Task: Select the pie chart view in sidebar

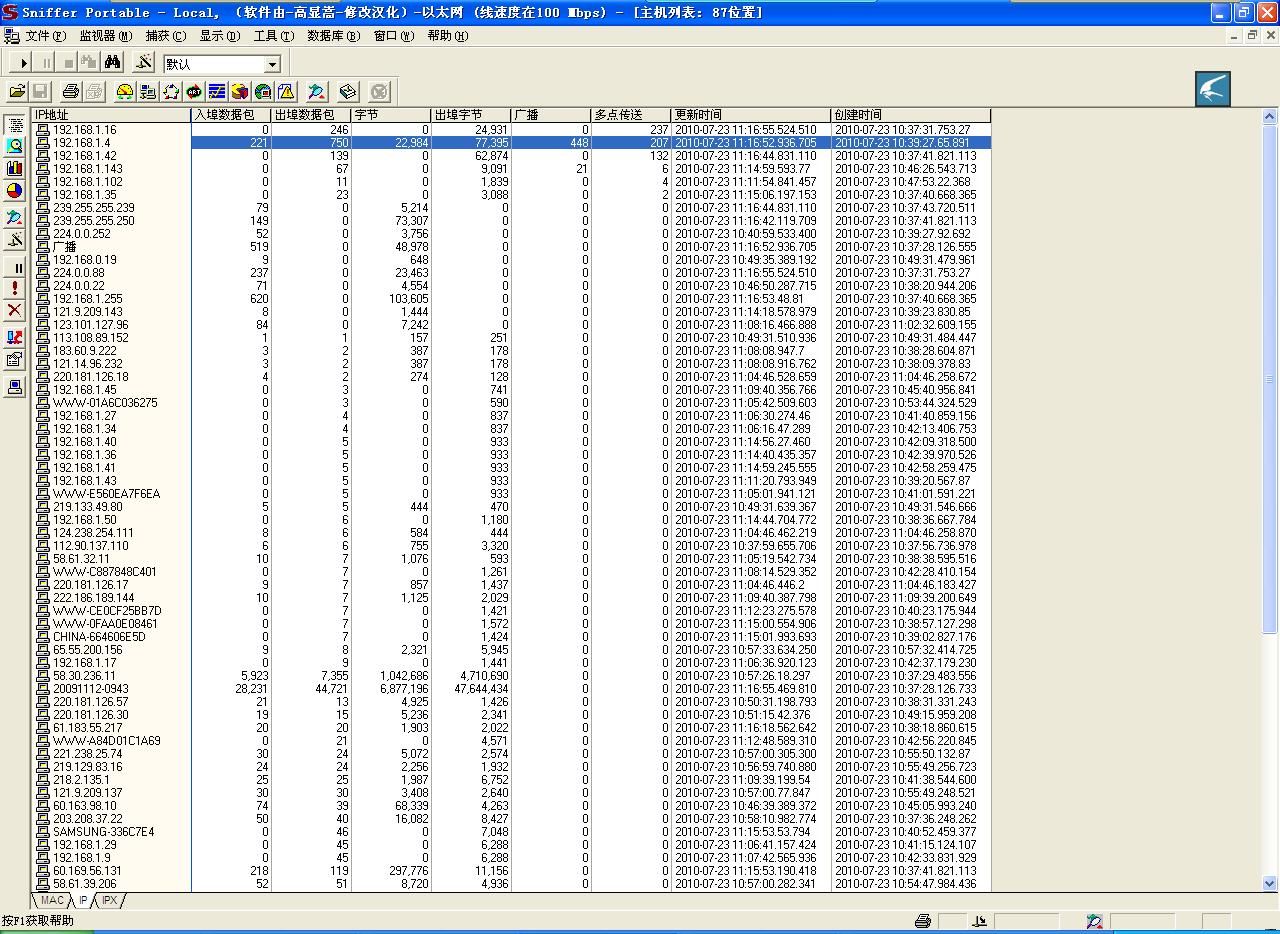Action: [15, 191]
